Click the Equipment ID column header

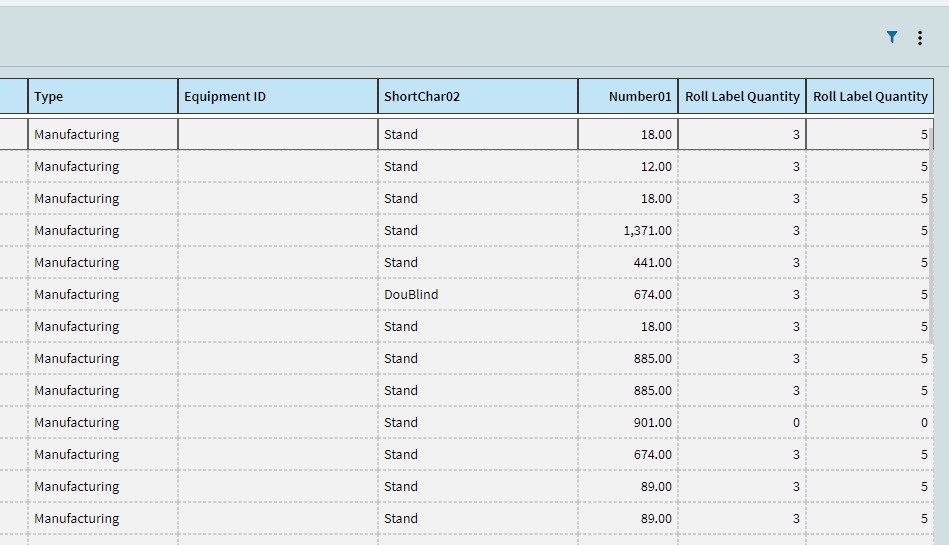click(x=278, y=96)
